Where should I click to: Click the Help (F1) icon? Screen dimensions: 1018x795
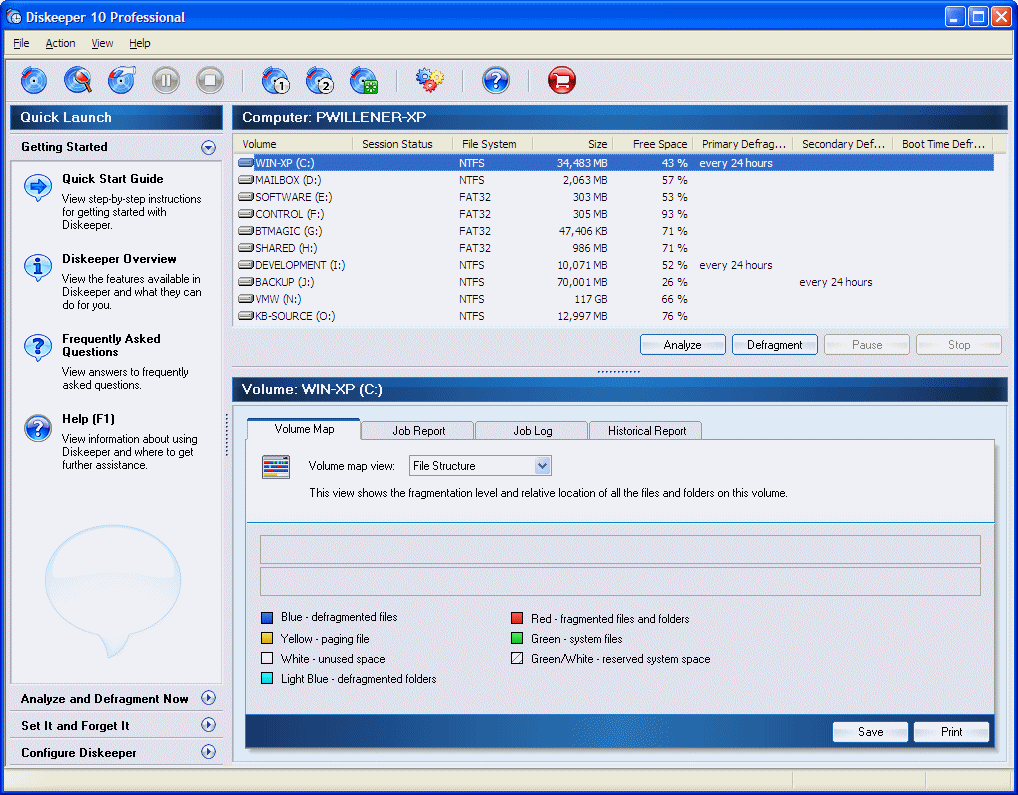(38, 428)
